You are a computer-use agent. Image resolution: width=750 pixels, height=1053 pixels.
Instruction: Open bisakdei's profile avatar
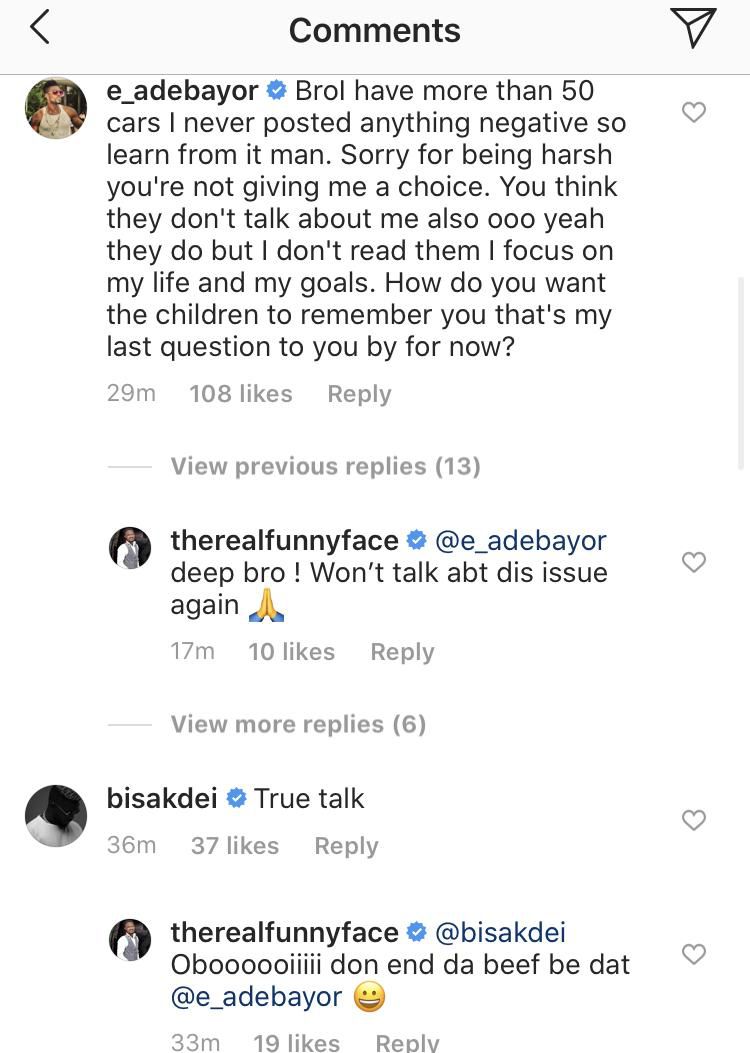click(x=56, y=816)
